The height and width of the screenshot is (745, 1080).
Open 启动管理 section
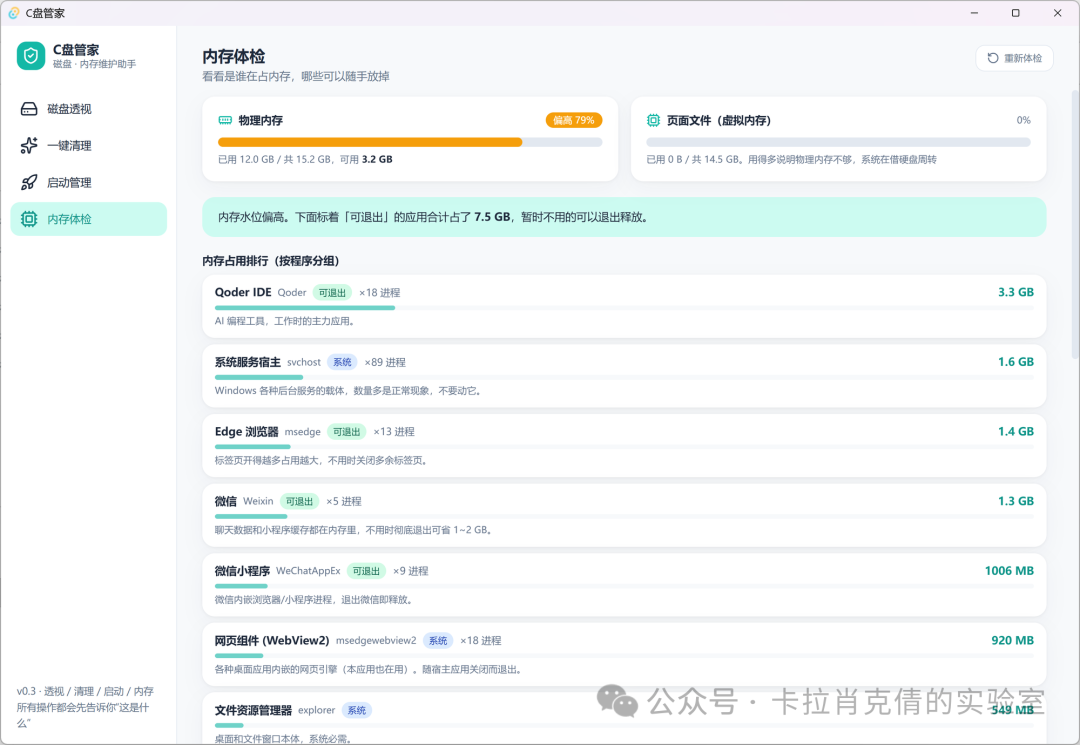point(89,182)
